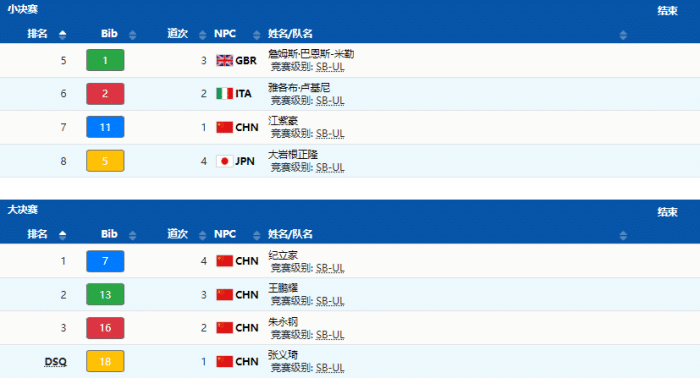This screenshot has width=700, height=378.
Task: Click red bib 16 badge
Action: point(105,328)
